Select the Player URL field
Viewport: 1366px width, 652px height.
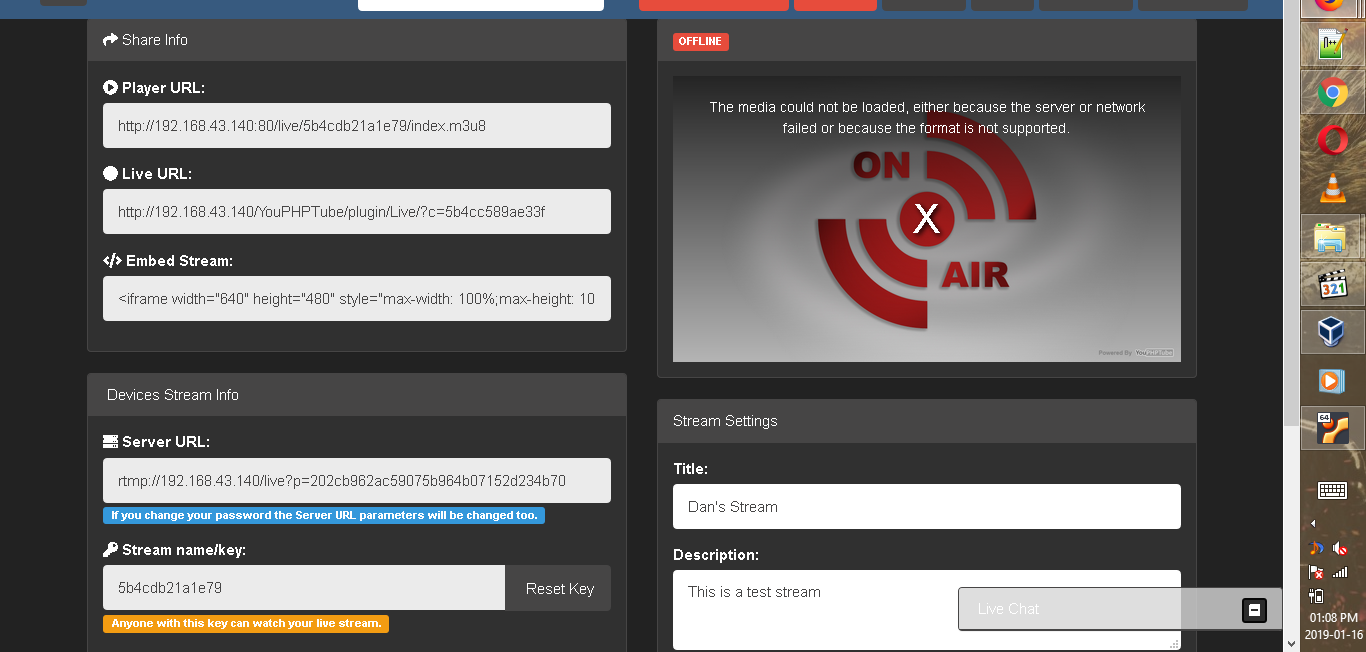click(x=357, y=126)
